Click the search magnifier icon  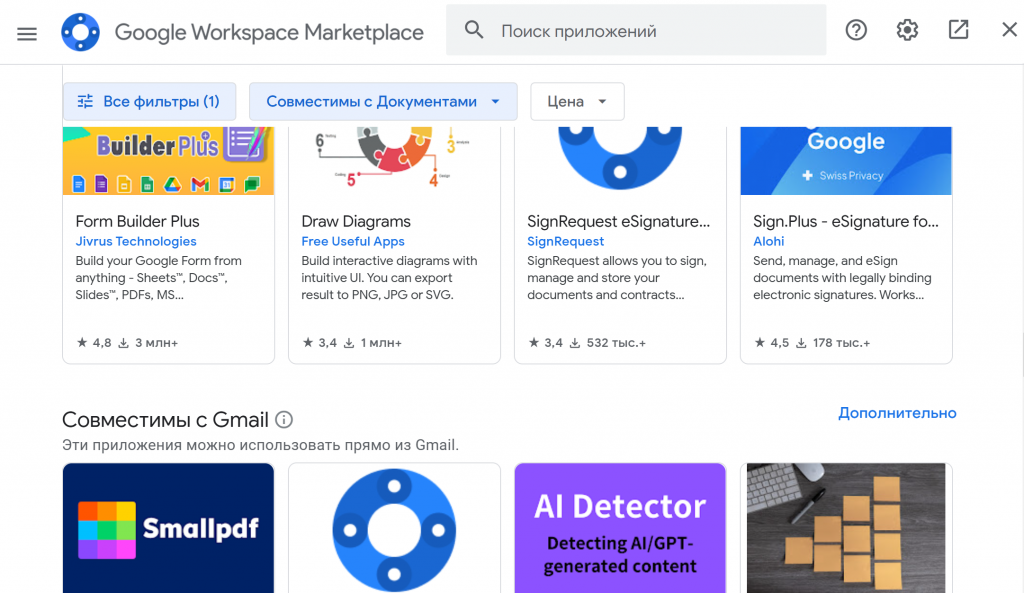[474, 31]
